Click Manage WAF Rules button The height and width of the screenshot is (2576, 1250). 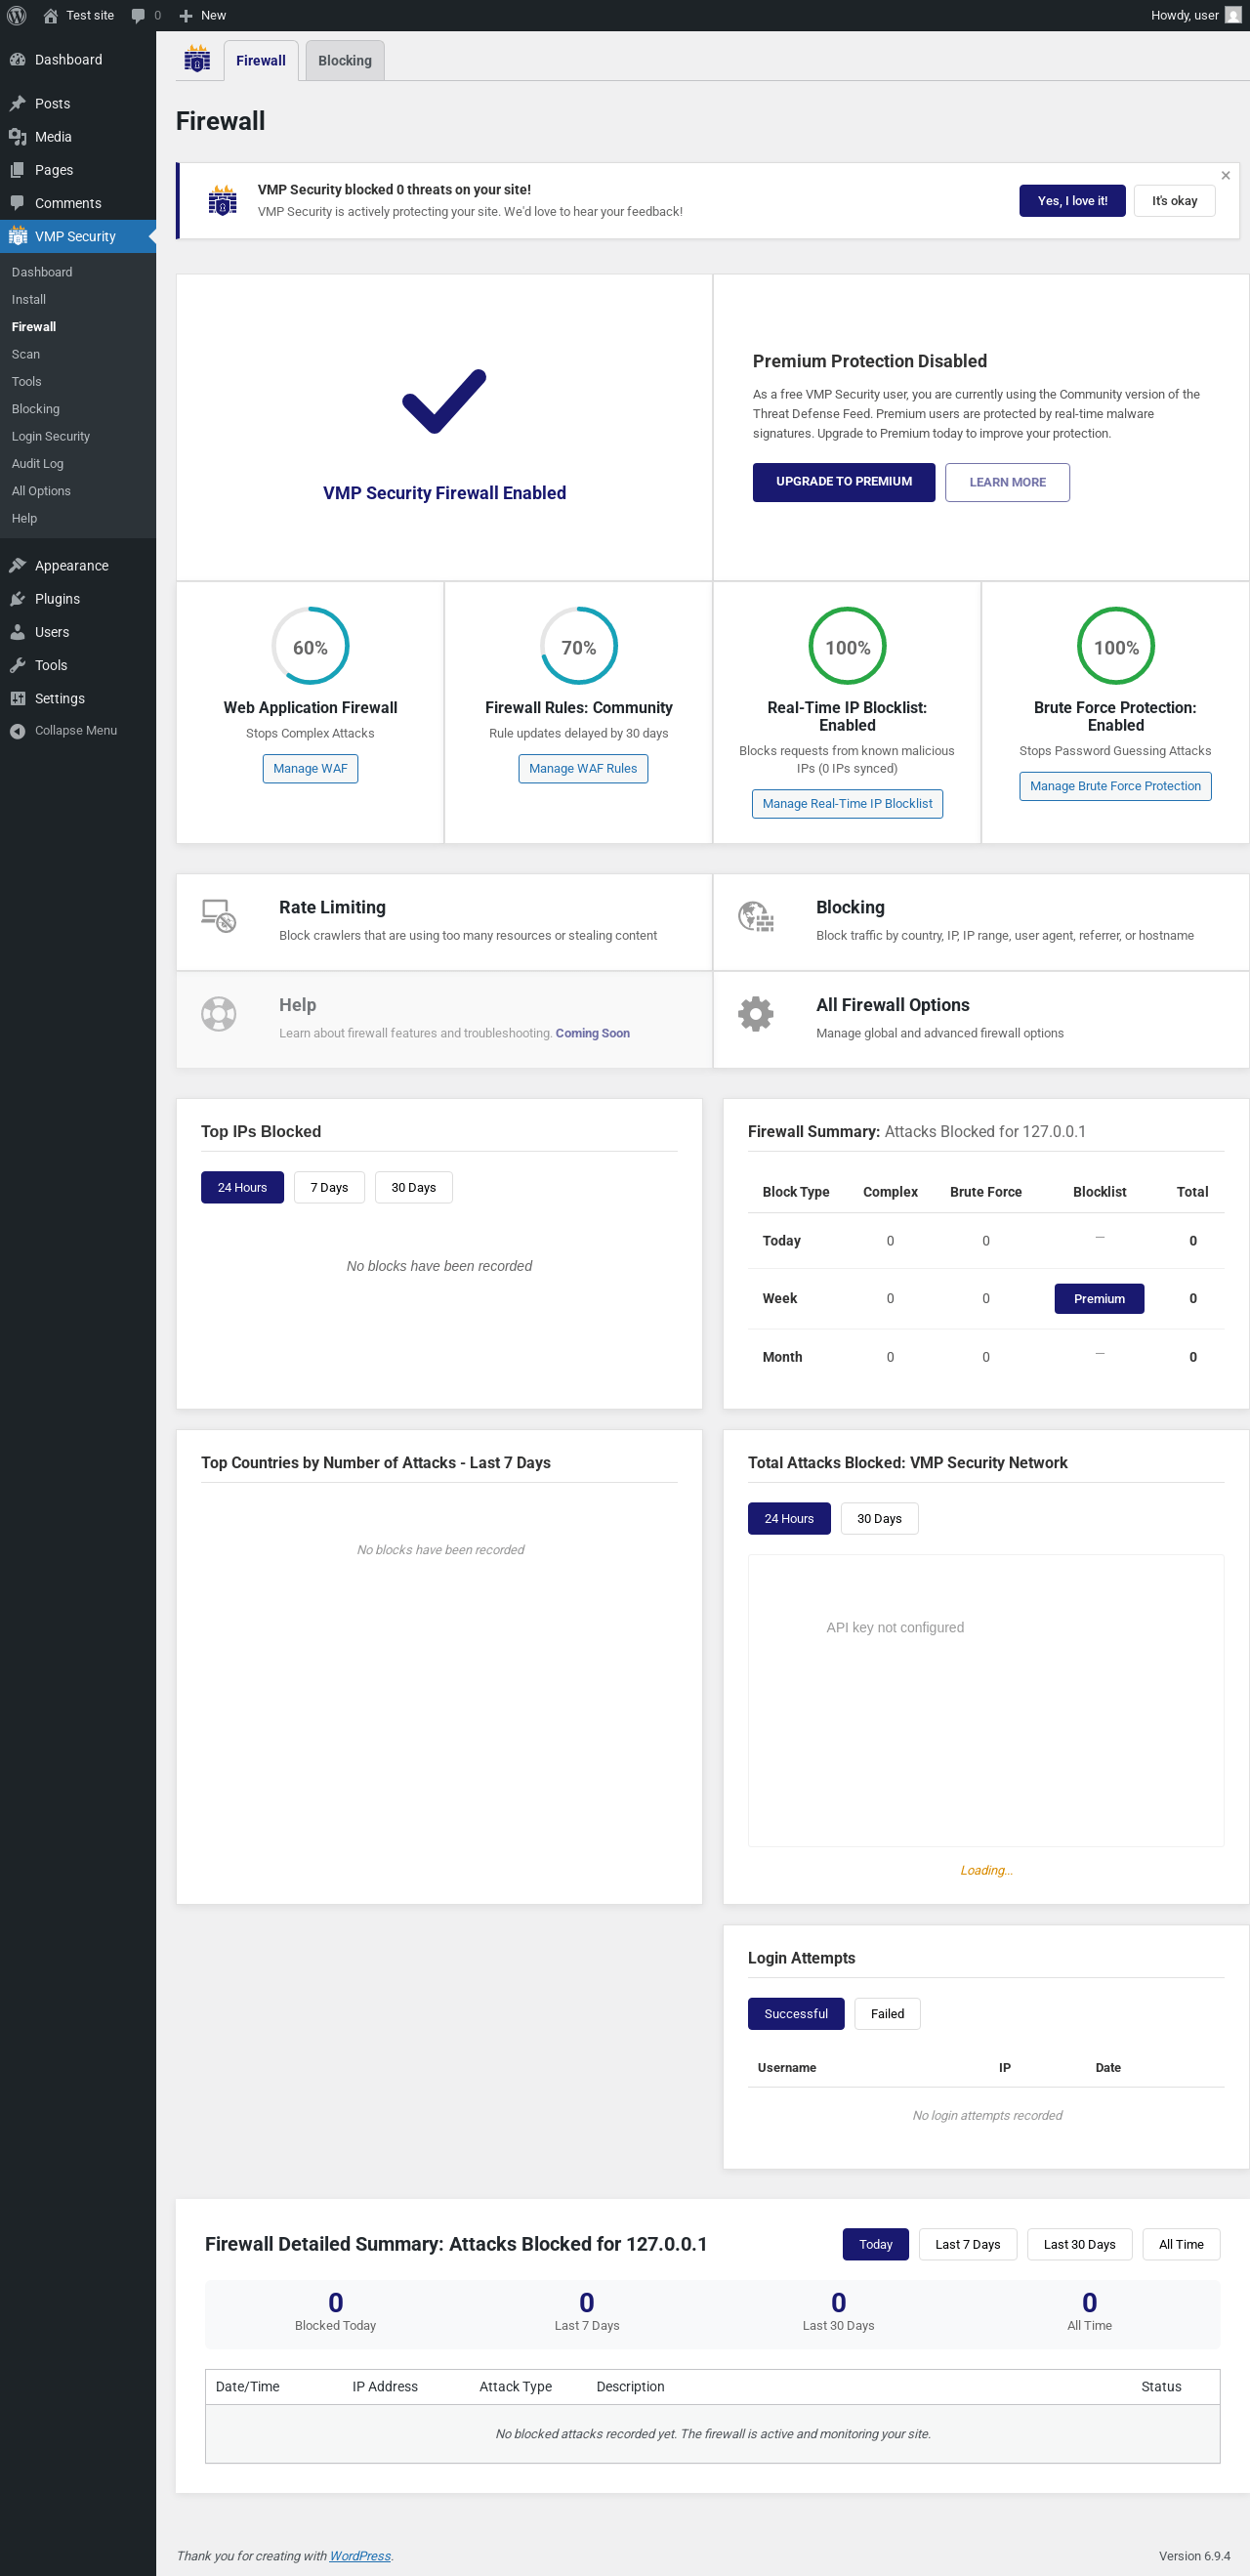click(583, 769)
